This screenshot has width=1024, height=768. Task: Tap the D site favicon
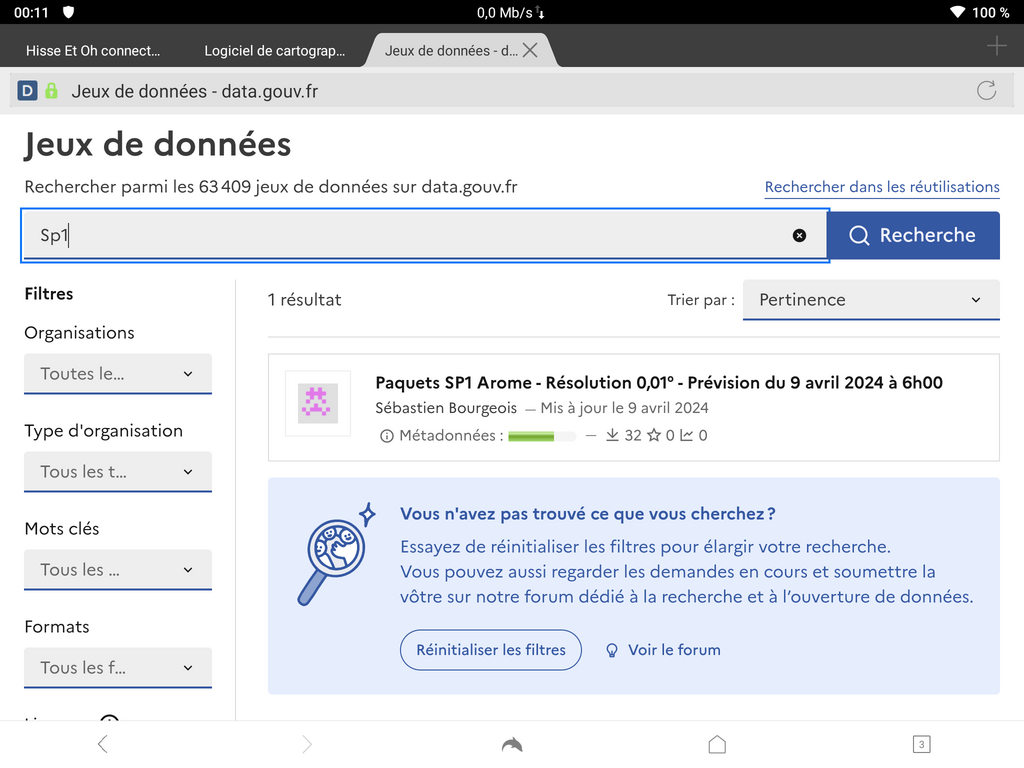(x=27, y=91)
